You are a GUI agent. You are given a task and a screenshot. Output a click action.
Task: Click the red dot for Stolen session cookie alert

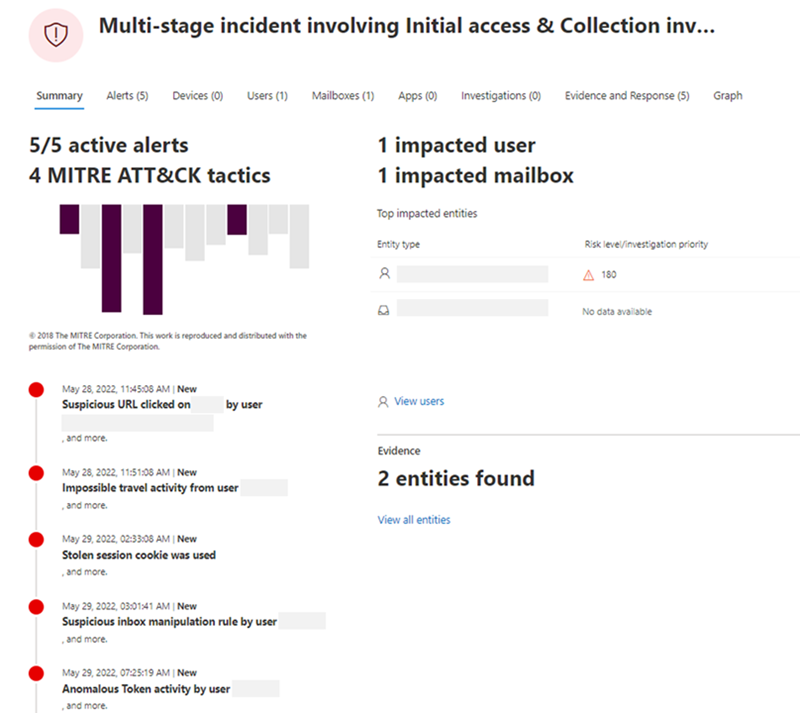coord(36,541)
